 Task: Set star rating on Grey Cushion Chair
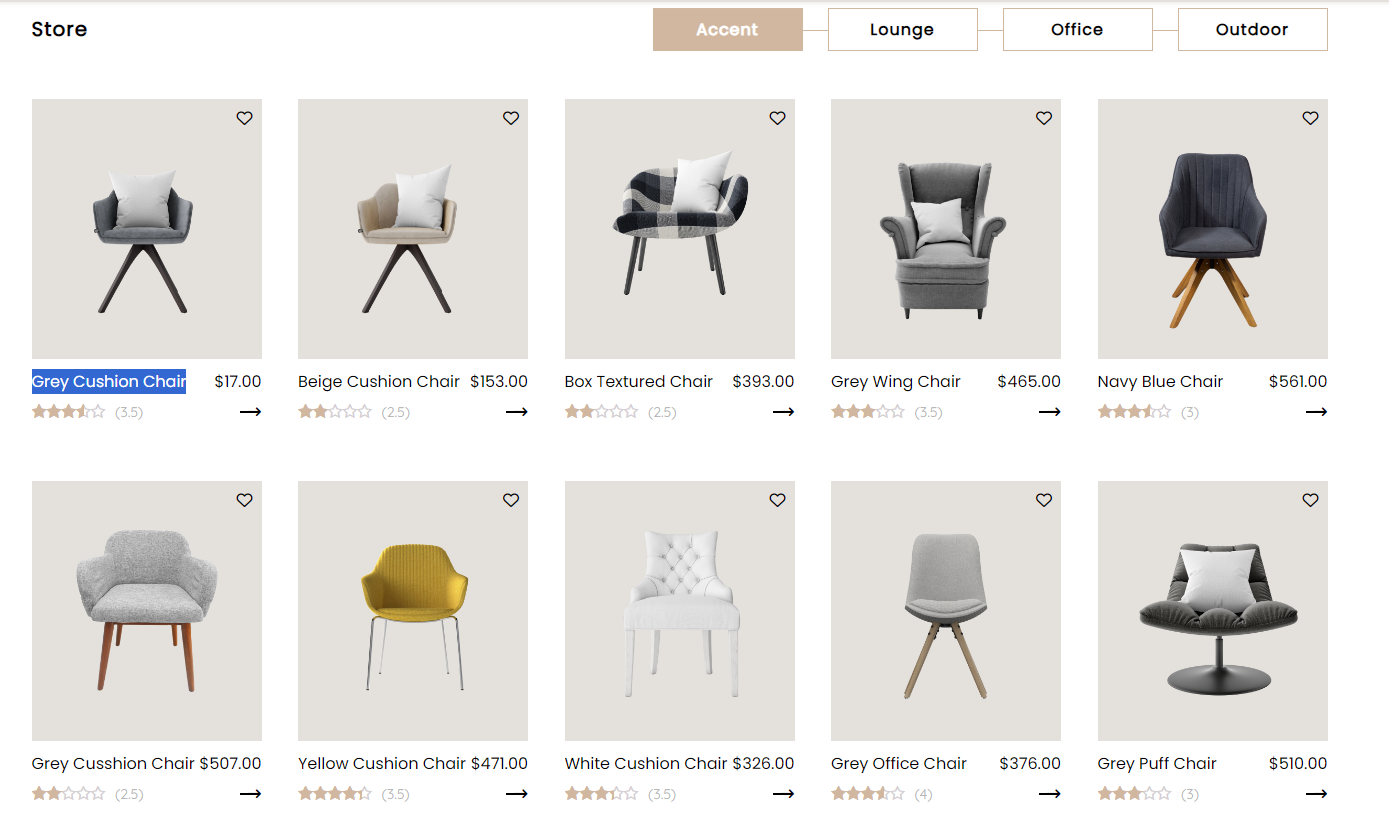point(68,412)
